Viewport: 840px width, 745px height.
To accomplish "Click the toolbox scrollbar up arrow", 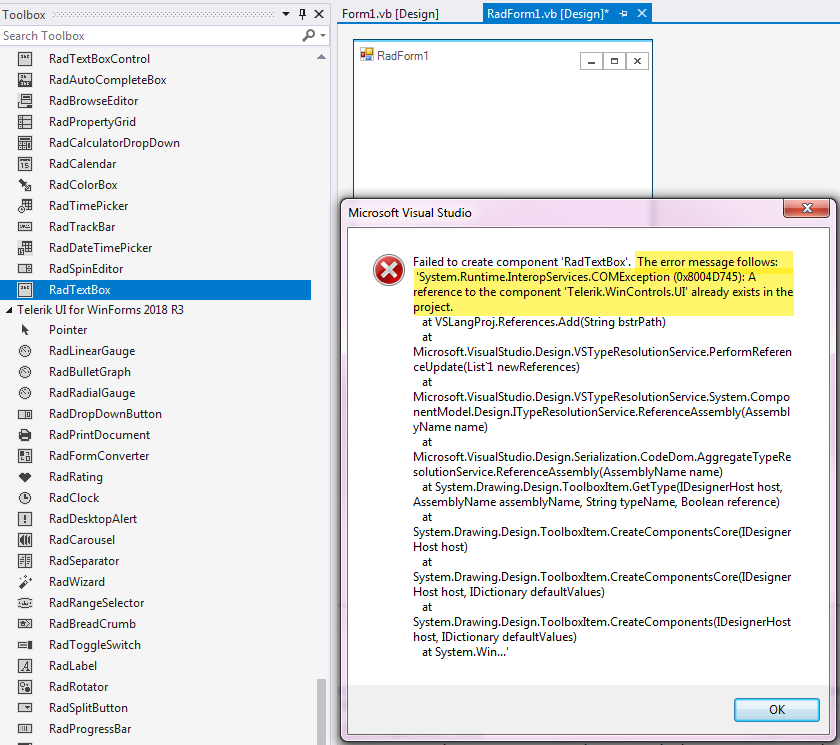I will point(321,57).
